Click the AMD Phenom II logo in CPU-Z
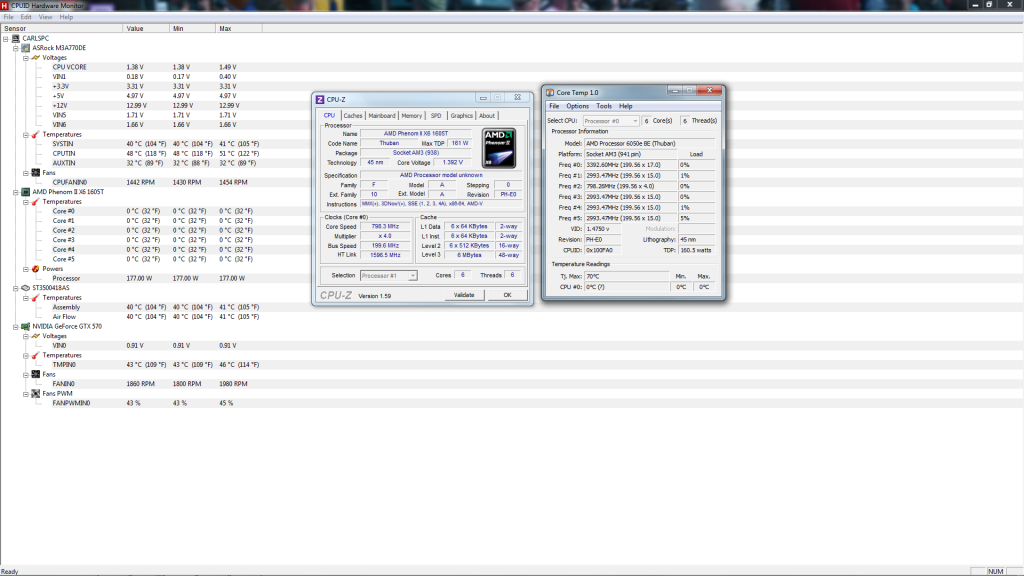Screen dimensions: 1024x576 click(x=499, y=148)
